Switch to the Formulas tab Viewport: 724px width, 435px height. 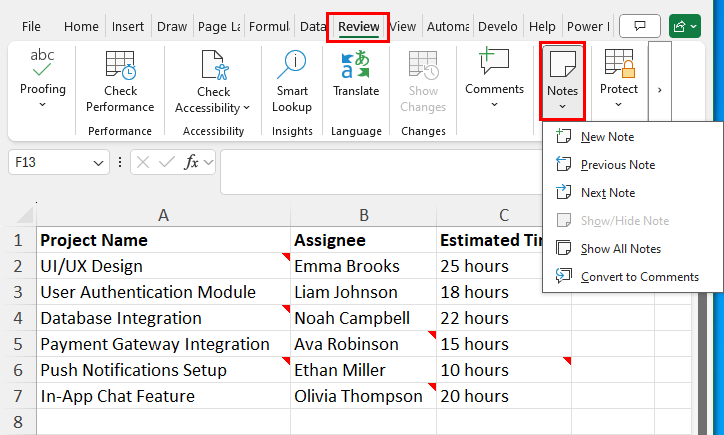[269, 27]
